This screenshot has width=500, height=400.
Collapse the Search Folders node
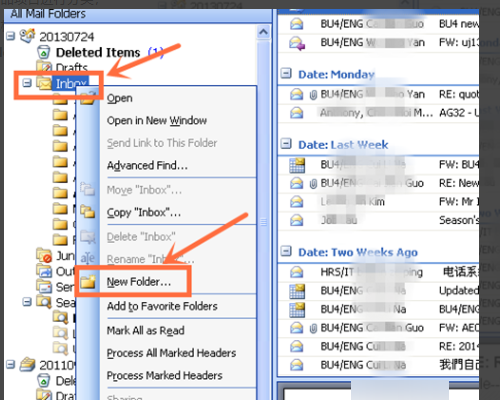[27, 302]
